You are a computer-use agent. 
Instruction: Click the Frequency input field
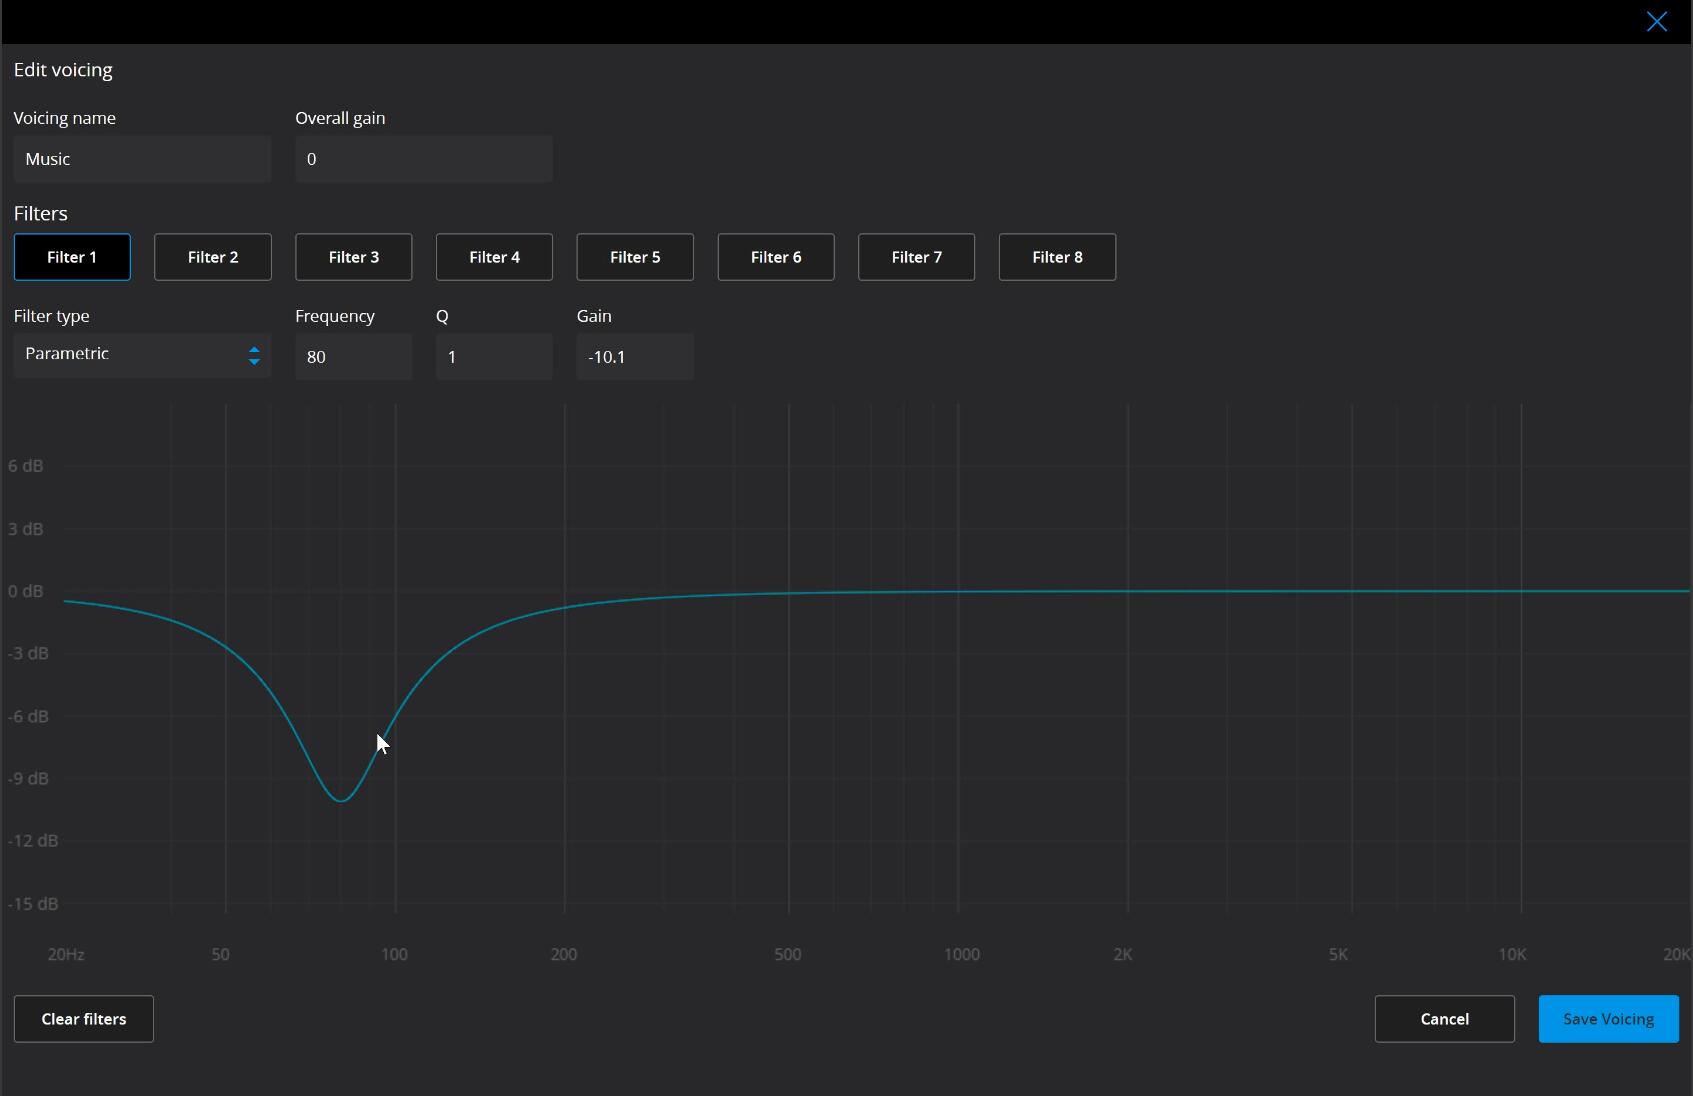(x=353, y=357)
